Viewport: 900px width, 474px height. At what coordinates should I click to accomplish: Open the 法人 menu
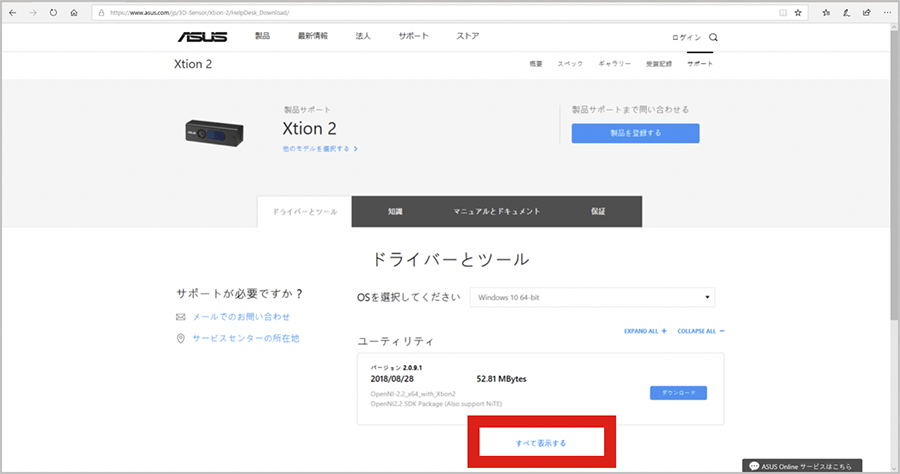[x=363, y=36]
